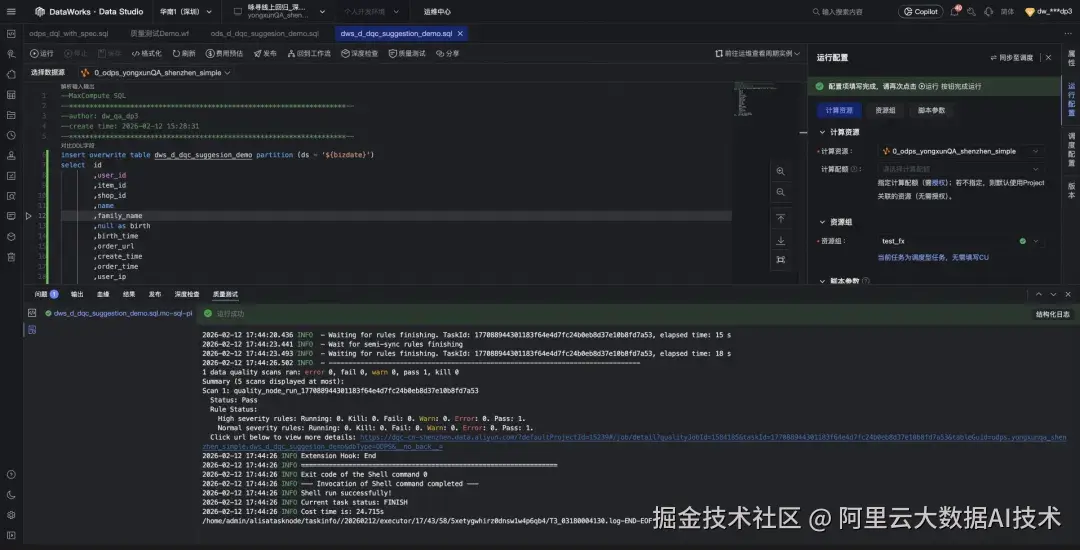
Task: Open the 计算配额 quota dropdown
Action: 961,169
